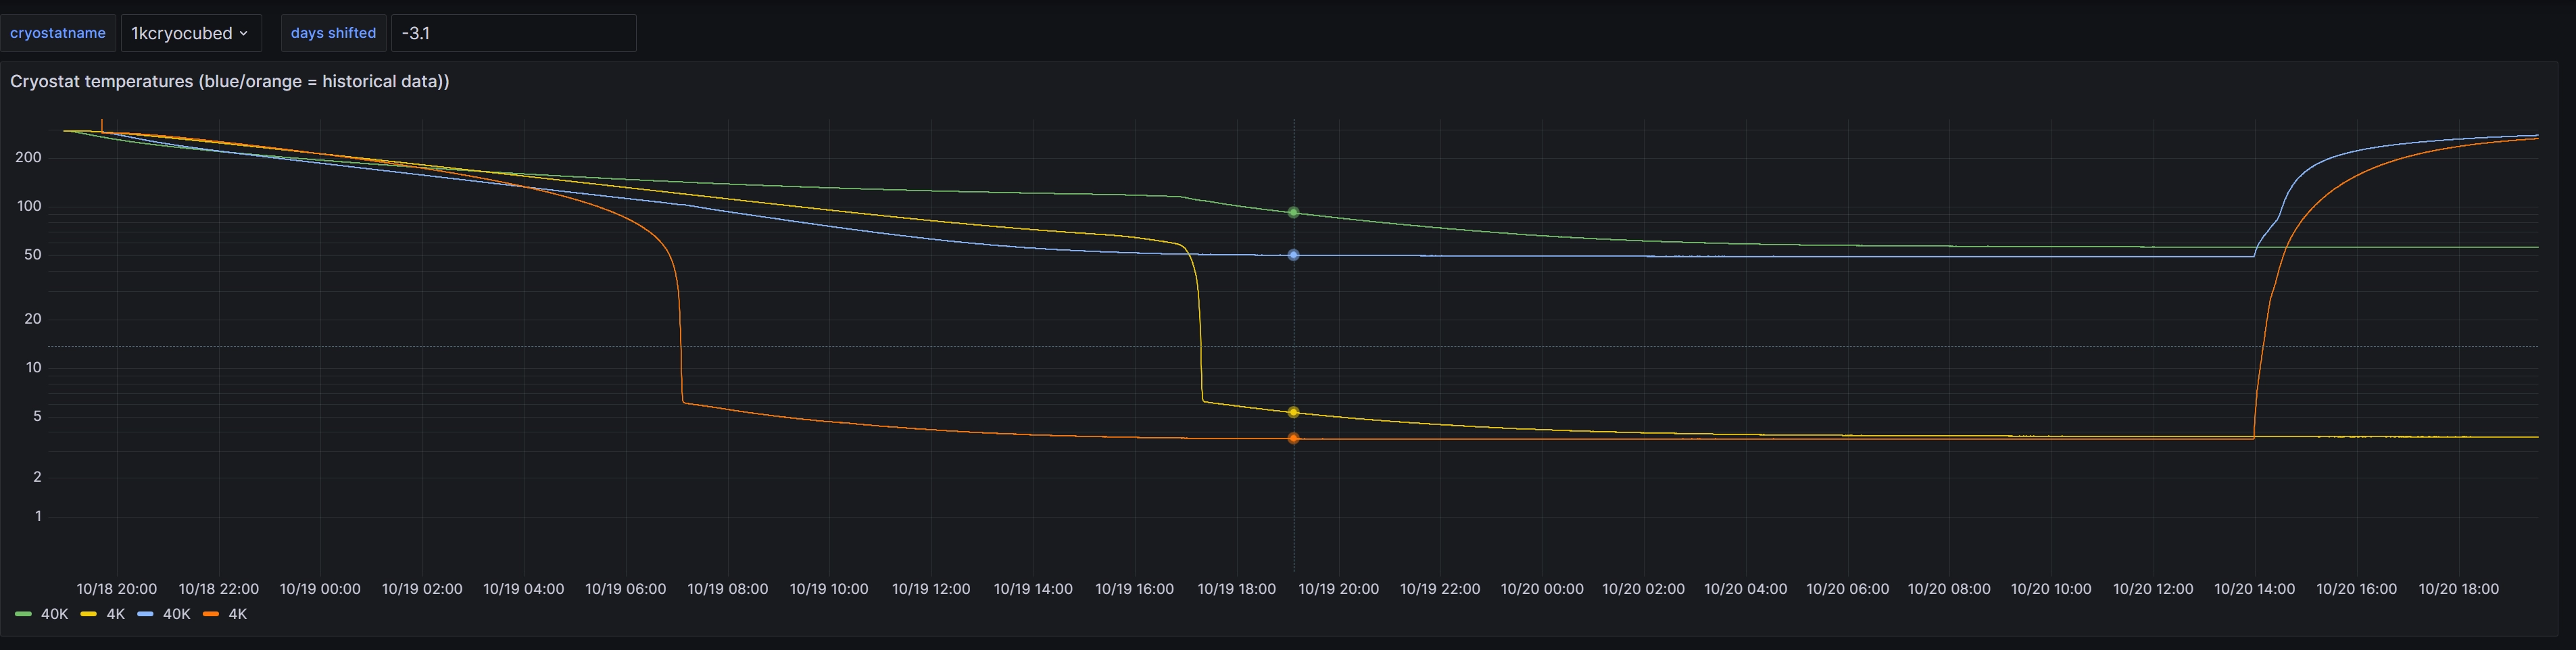
Task: Click the orange legend color swatch
Action: [x=211, y=614]
